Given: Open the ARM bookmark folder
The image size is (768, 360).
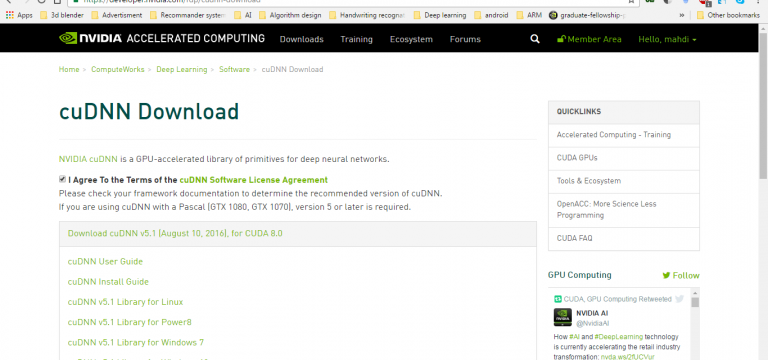Looking at the screenshot, I should (x=528, y=15).
